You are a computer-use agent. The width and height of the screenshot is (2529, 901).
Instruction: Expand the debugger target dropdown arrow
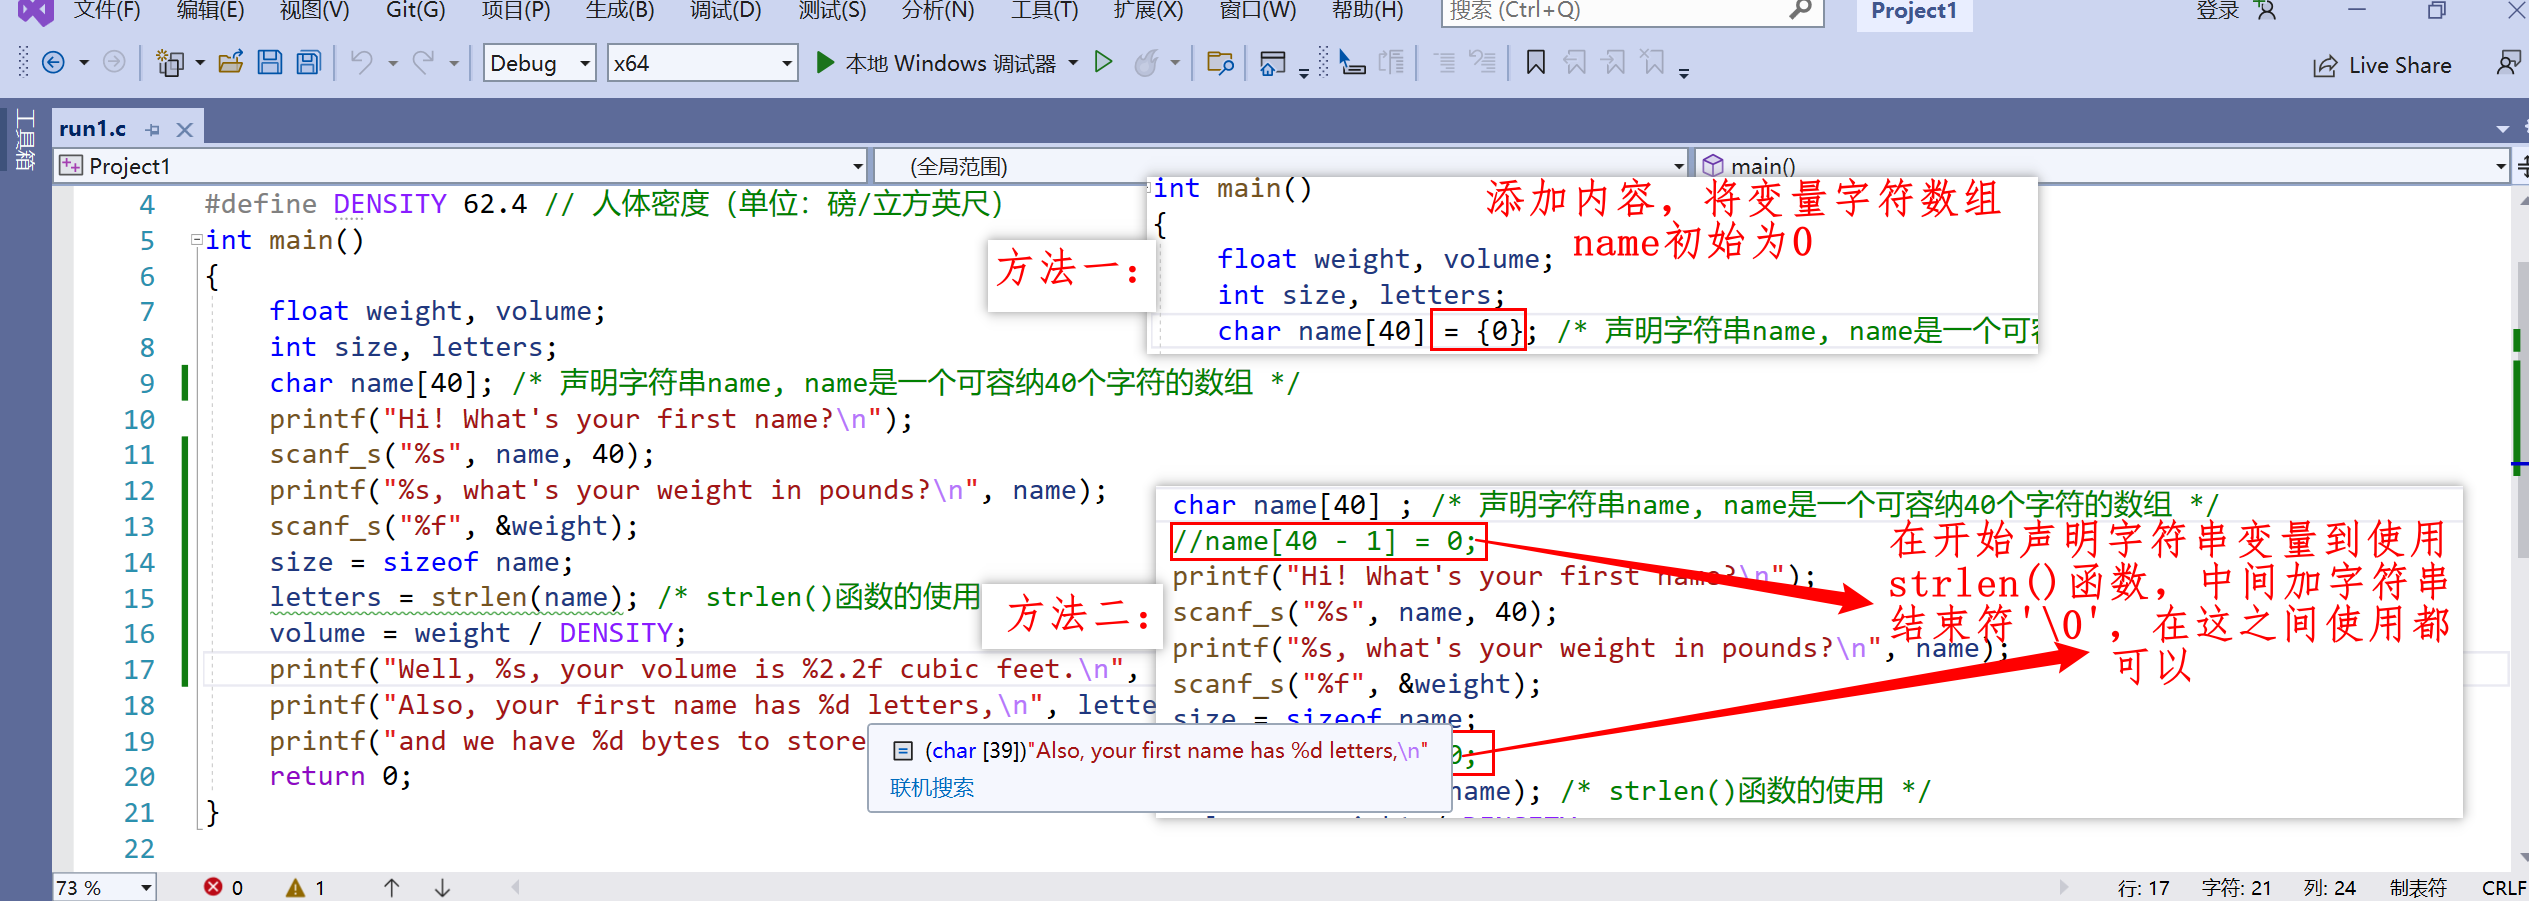click(x=1073, y=63)
